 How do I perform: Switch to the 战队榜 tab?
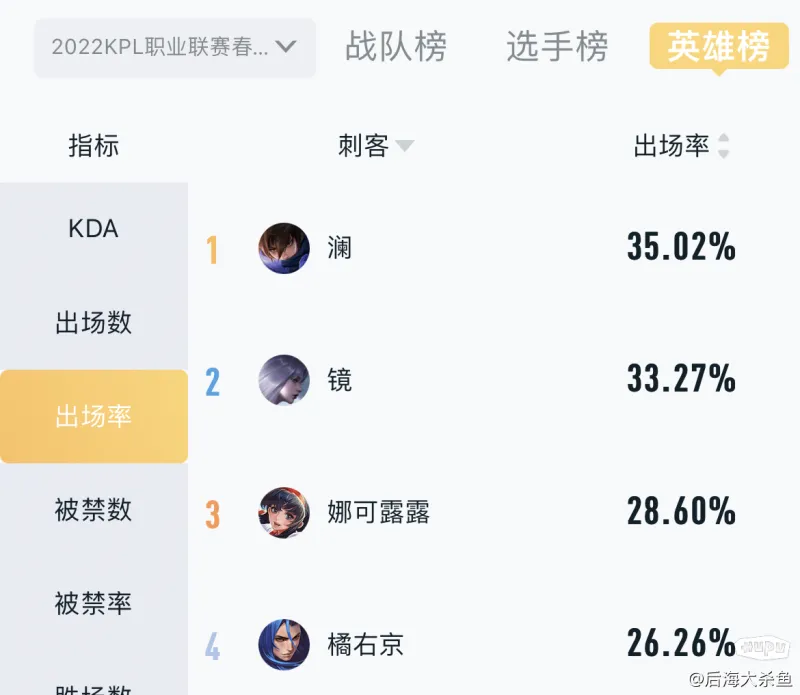pos(396,46)
